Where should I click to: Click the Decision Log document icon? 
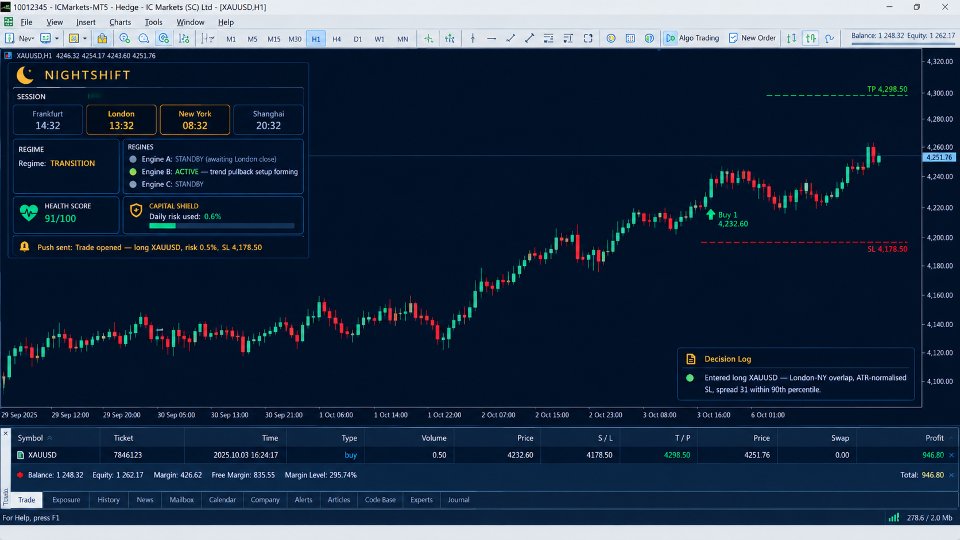pyautogui.click(x=691, y=359)
